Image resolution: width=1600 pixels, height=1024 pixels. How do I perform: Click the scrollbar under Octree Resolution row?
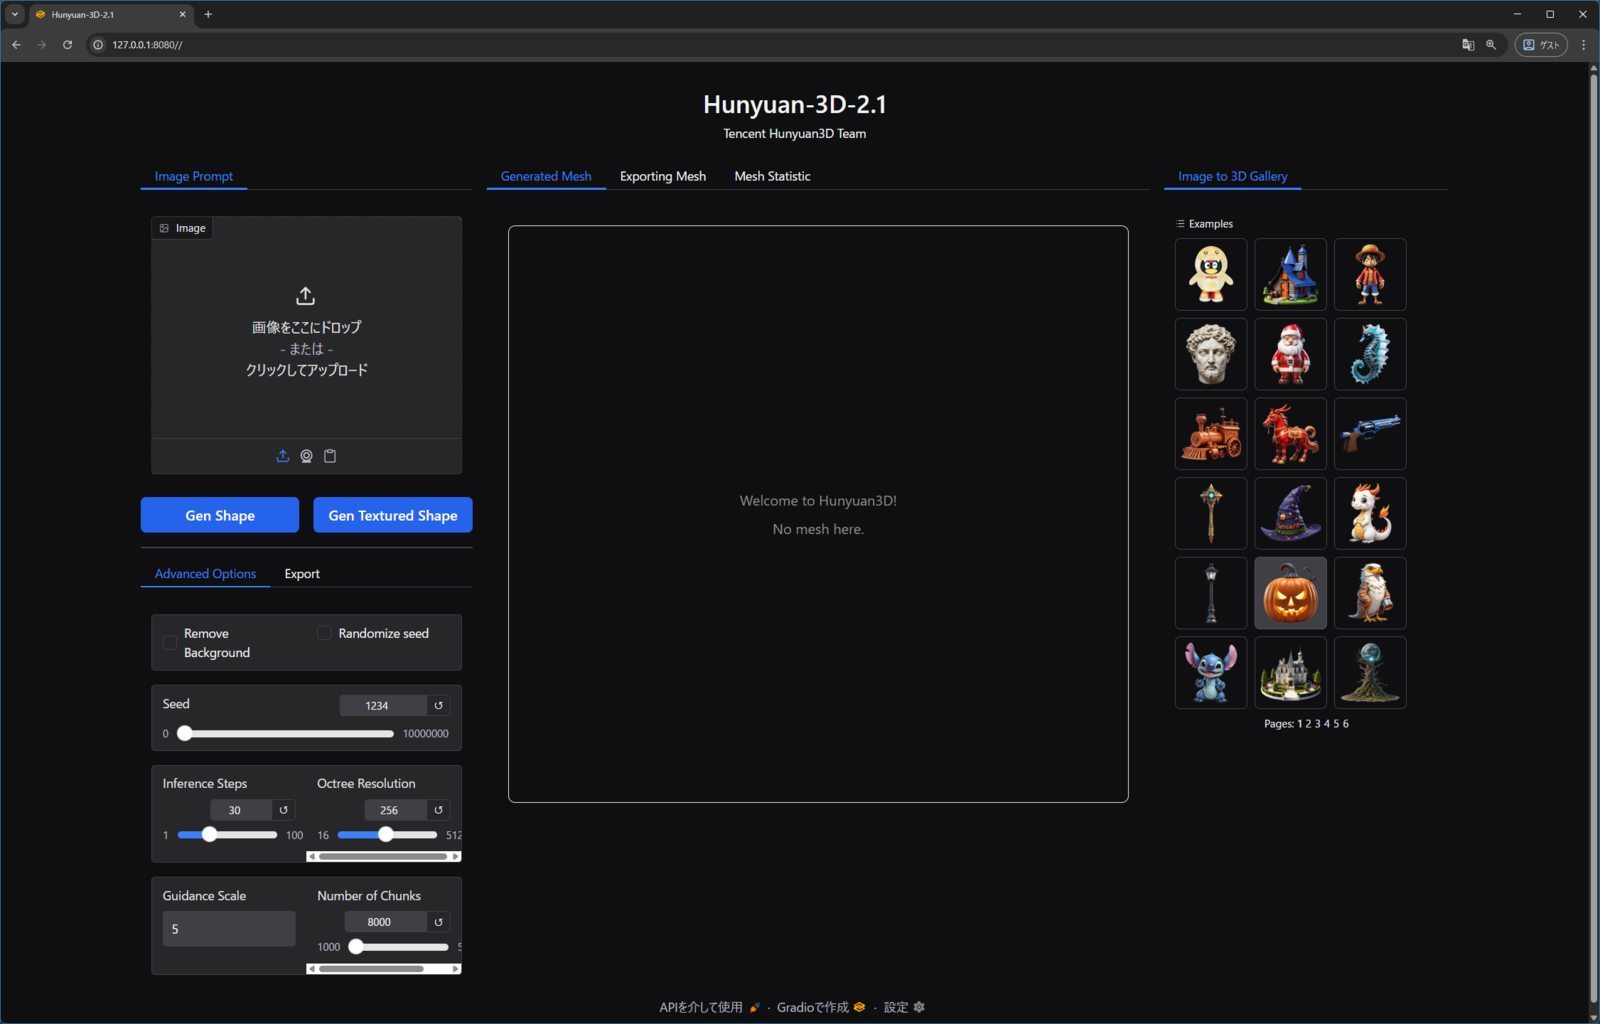(384, 857)
